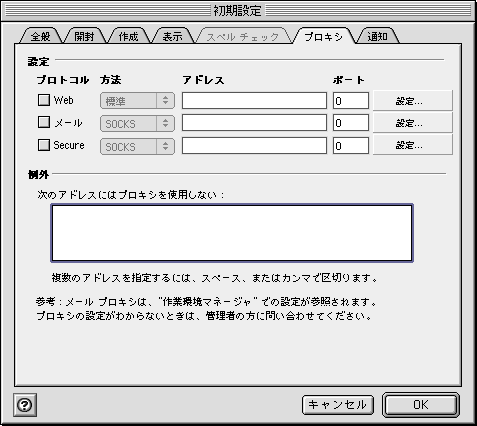Viewport: 477px width, 426px height.
Task: Go to the 通知 tab
Action: click(x=377, y=36)
